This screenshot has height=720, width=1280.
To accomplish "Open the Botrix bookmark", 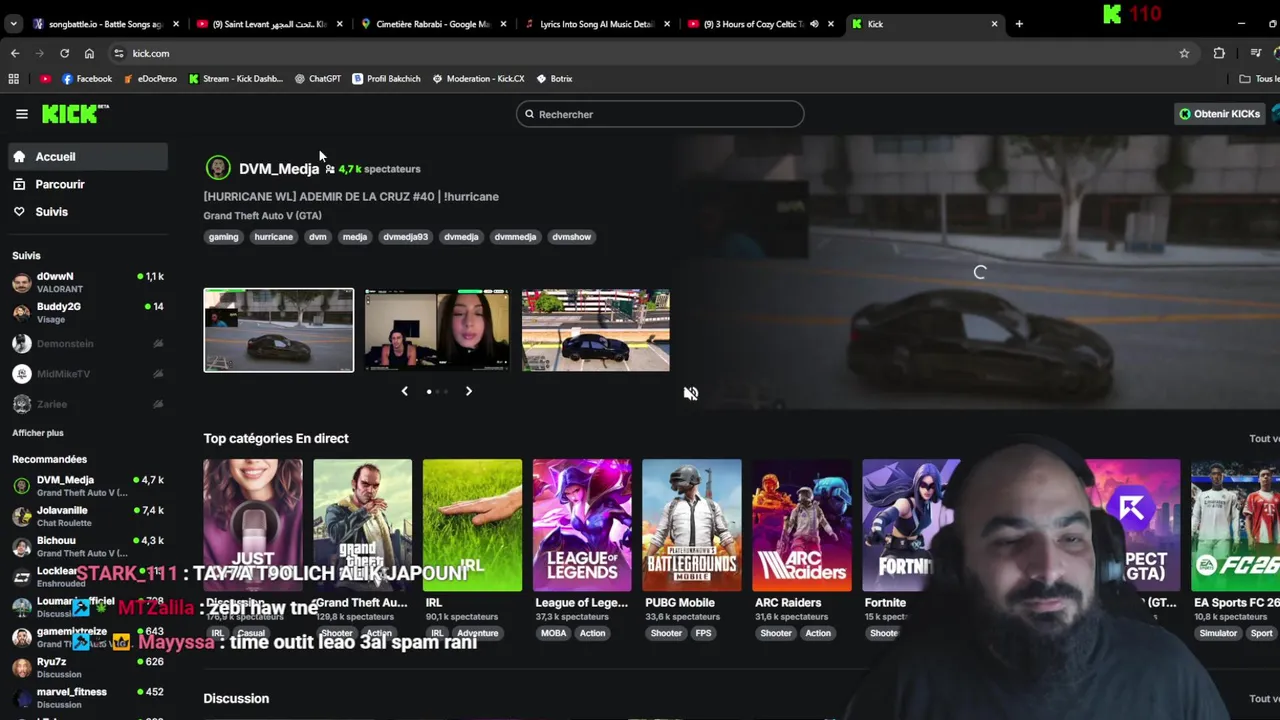I will (x=555, y=78).
